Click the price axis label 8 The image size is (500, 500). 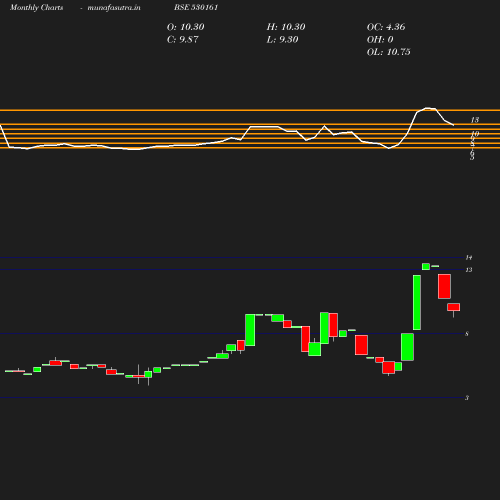tap(467, 334)
